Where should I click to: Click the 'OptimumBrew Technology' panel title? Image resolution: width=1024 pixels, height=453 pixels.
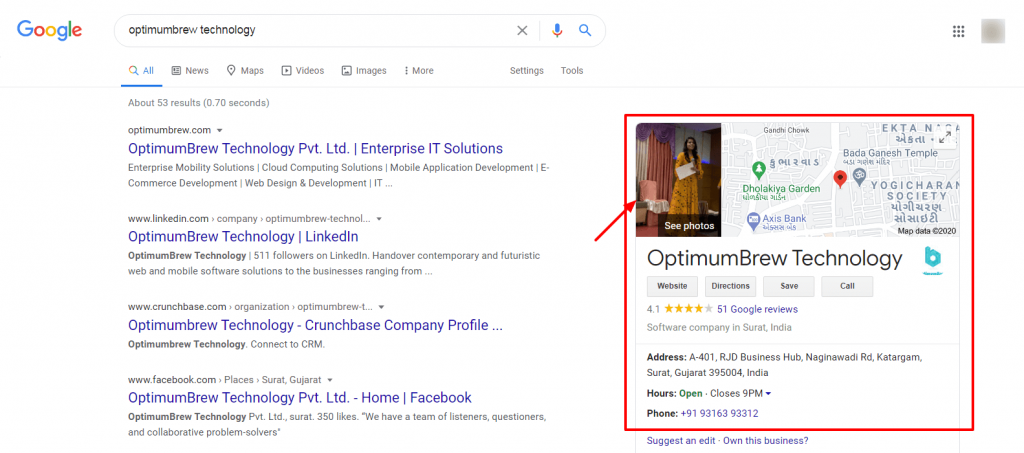tap(775, 259)
